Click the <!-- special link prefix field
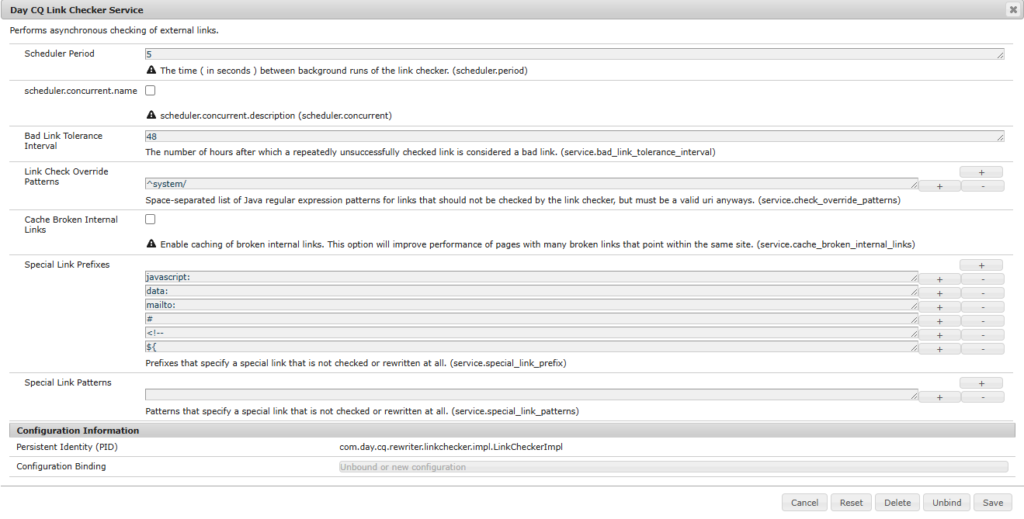 [x=531, y=334]
